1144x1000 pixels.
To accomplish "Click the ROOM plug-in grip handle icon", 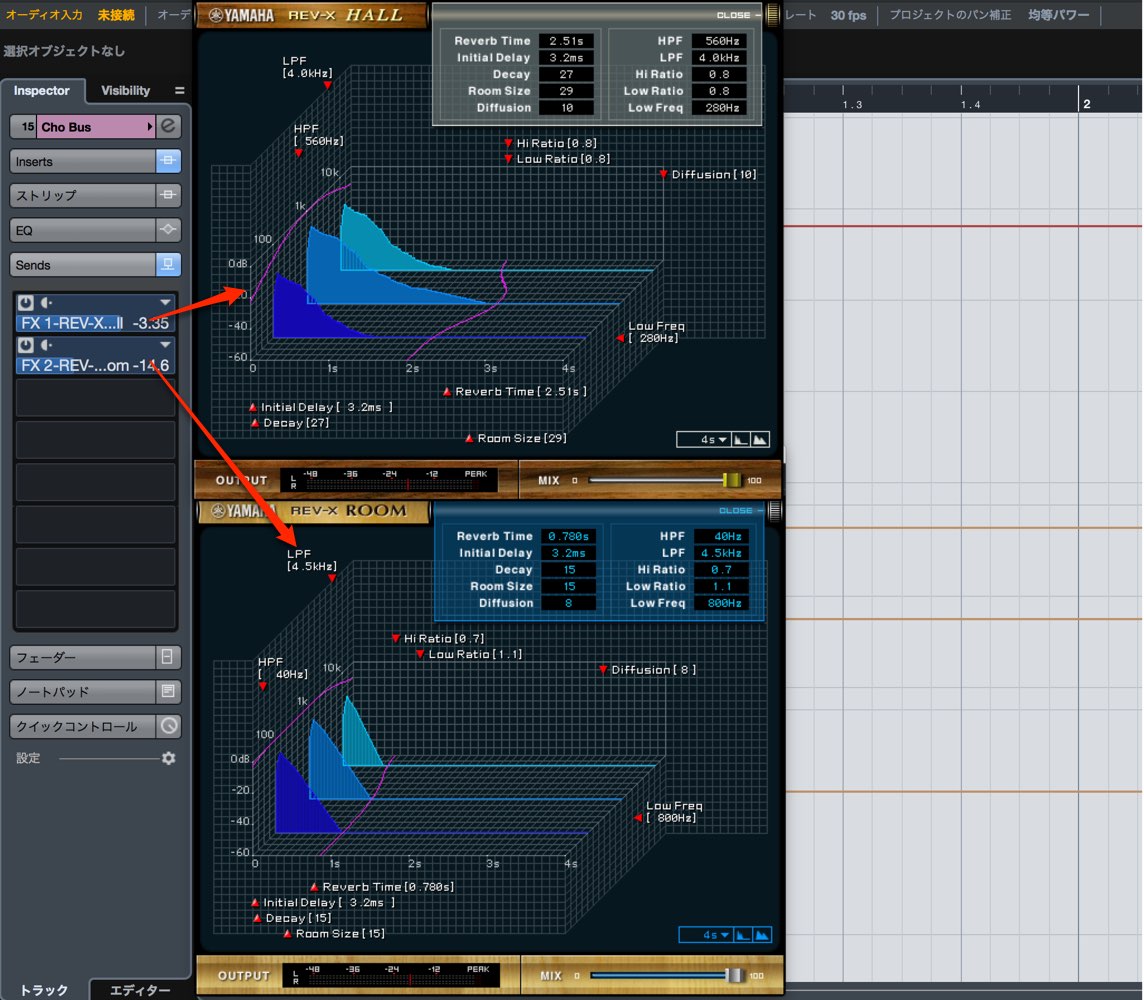I will point(774,510).
